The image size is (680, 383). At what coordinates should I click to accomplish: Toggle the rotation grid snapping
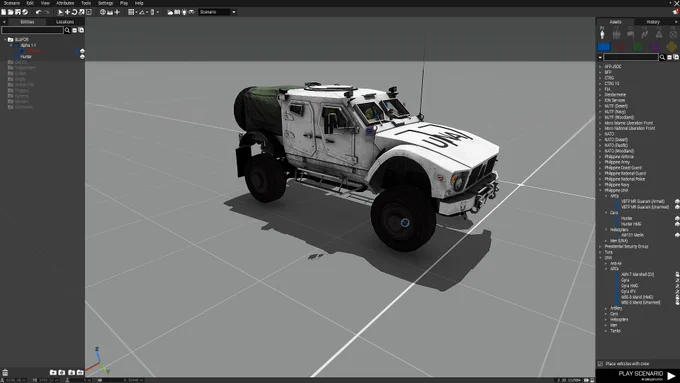(x=142, y=12)
